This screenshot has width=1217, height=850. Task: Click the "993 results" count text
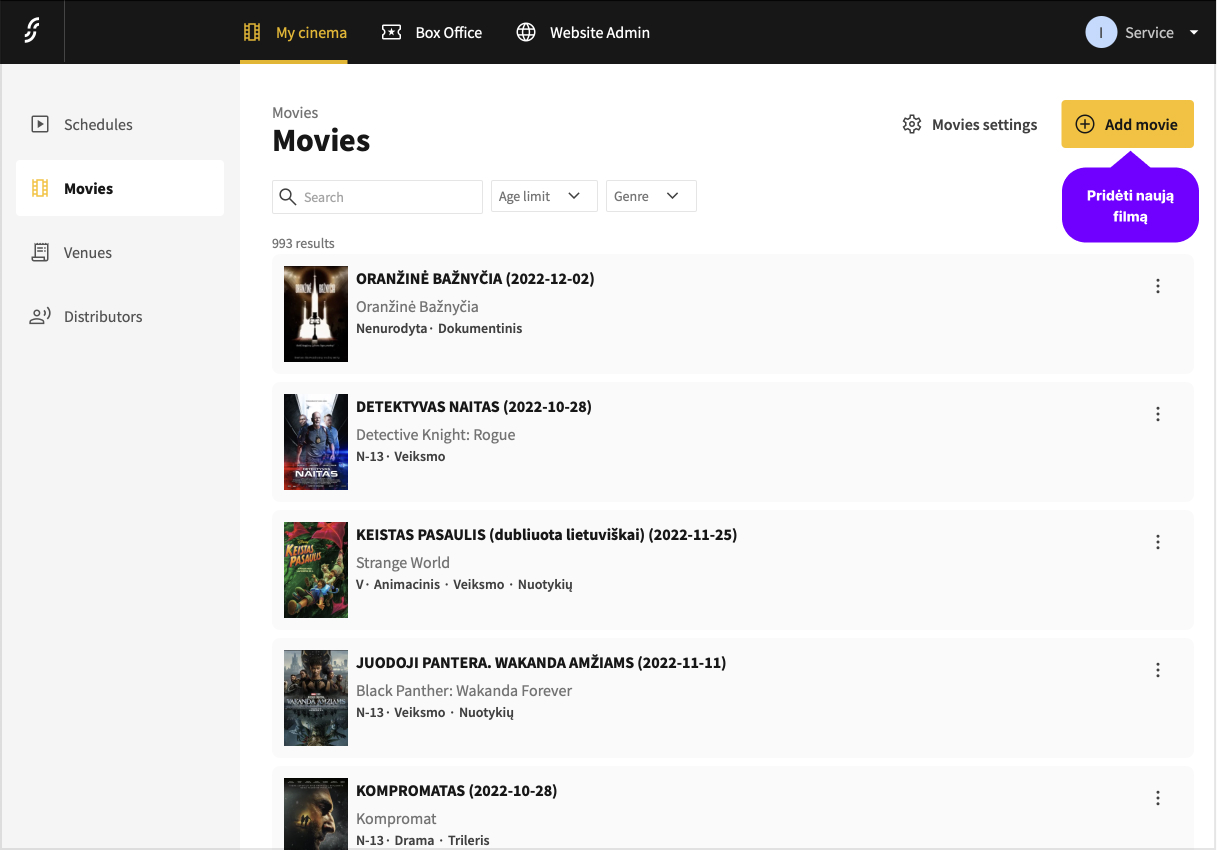(x=303, y=243)
